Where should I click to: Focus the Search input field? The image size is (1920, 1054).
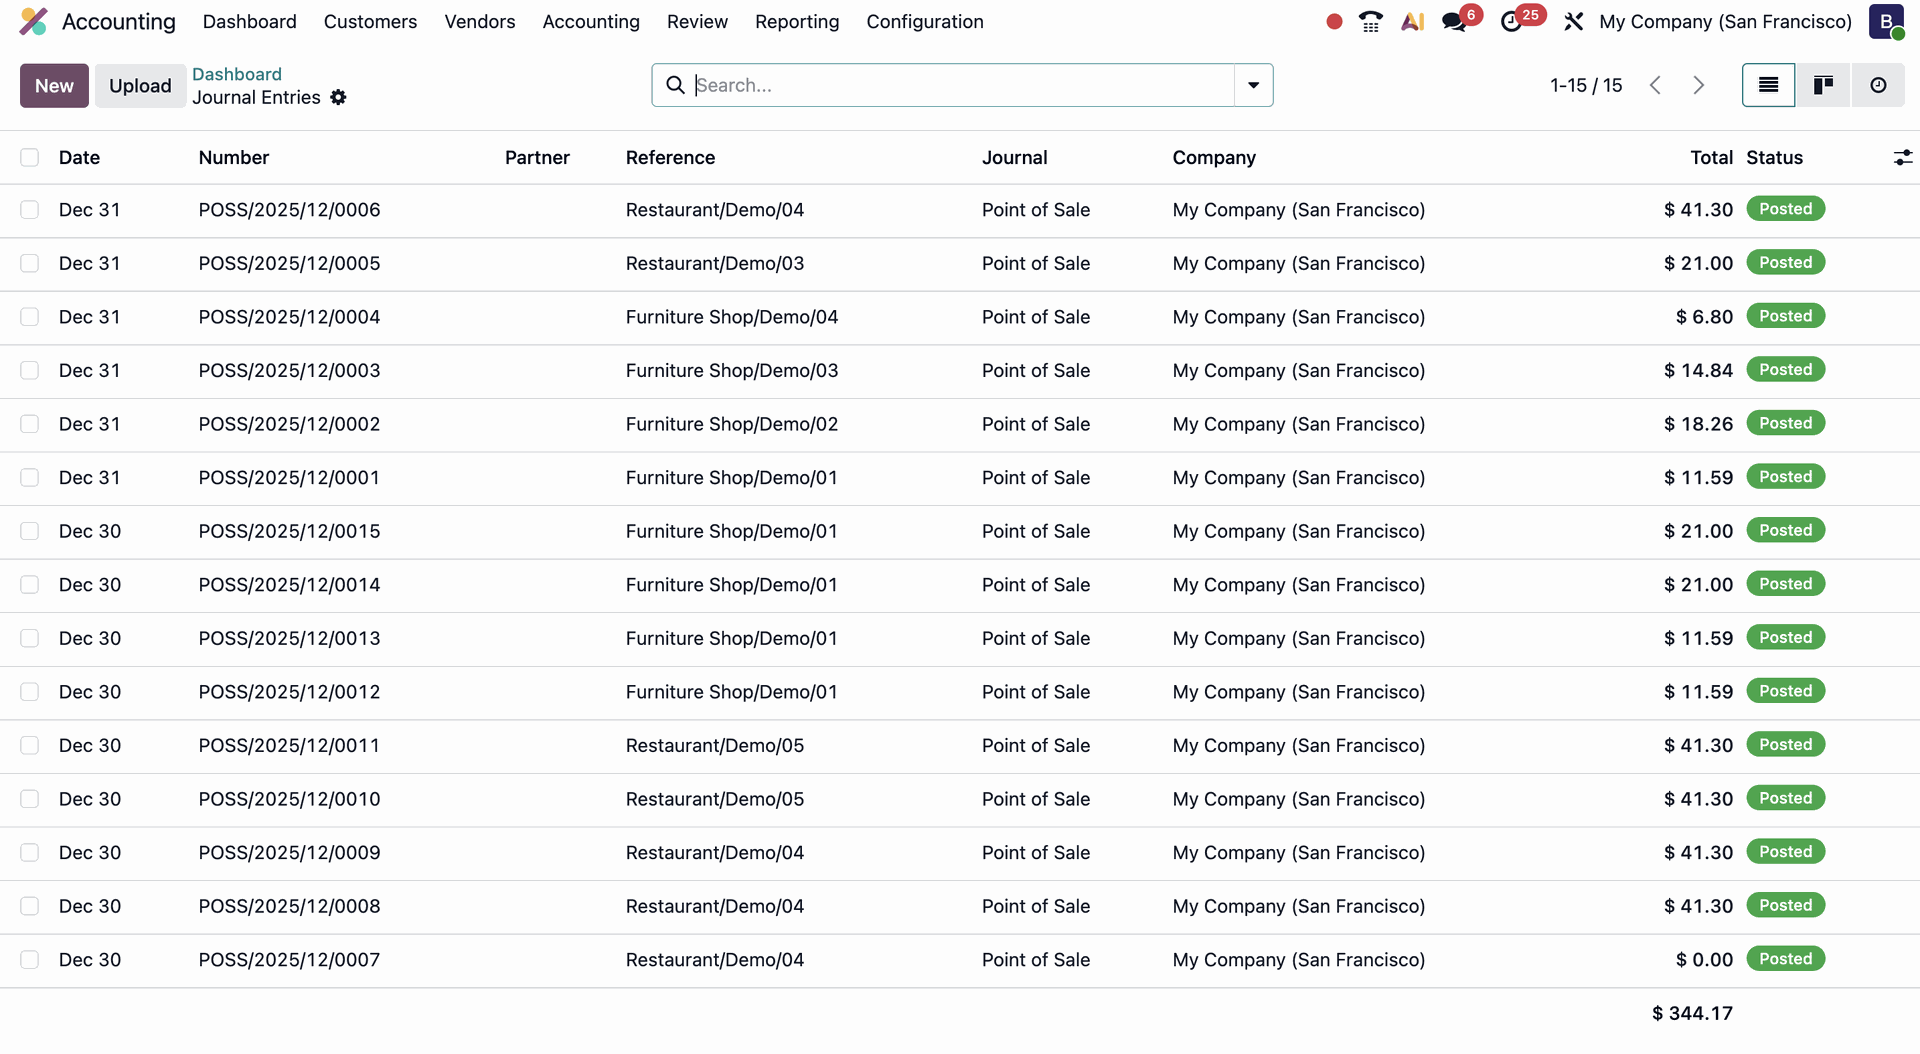coord(960,85)
